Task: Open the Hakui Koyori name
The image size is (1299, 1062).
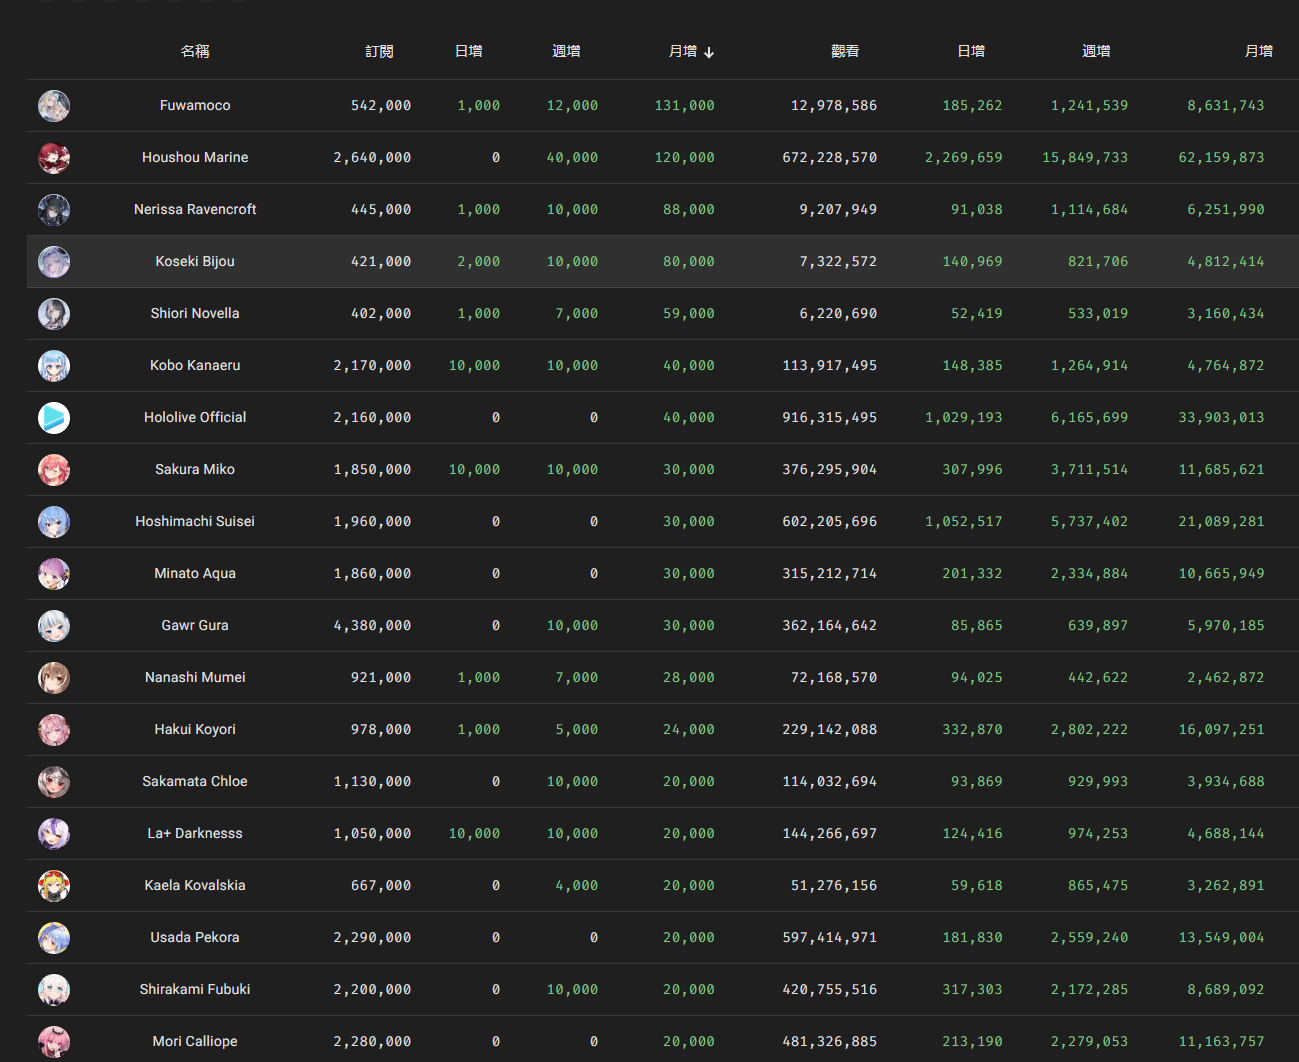Action: pos(195,729)
